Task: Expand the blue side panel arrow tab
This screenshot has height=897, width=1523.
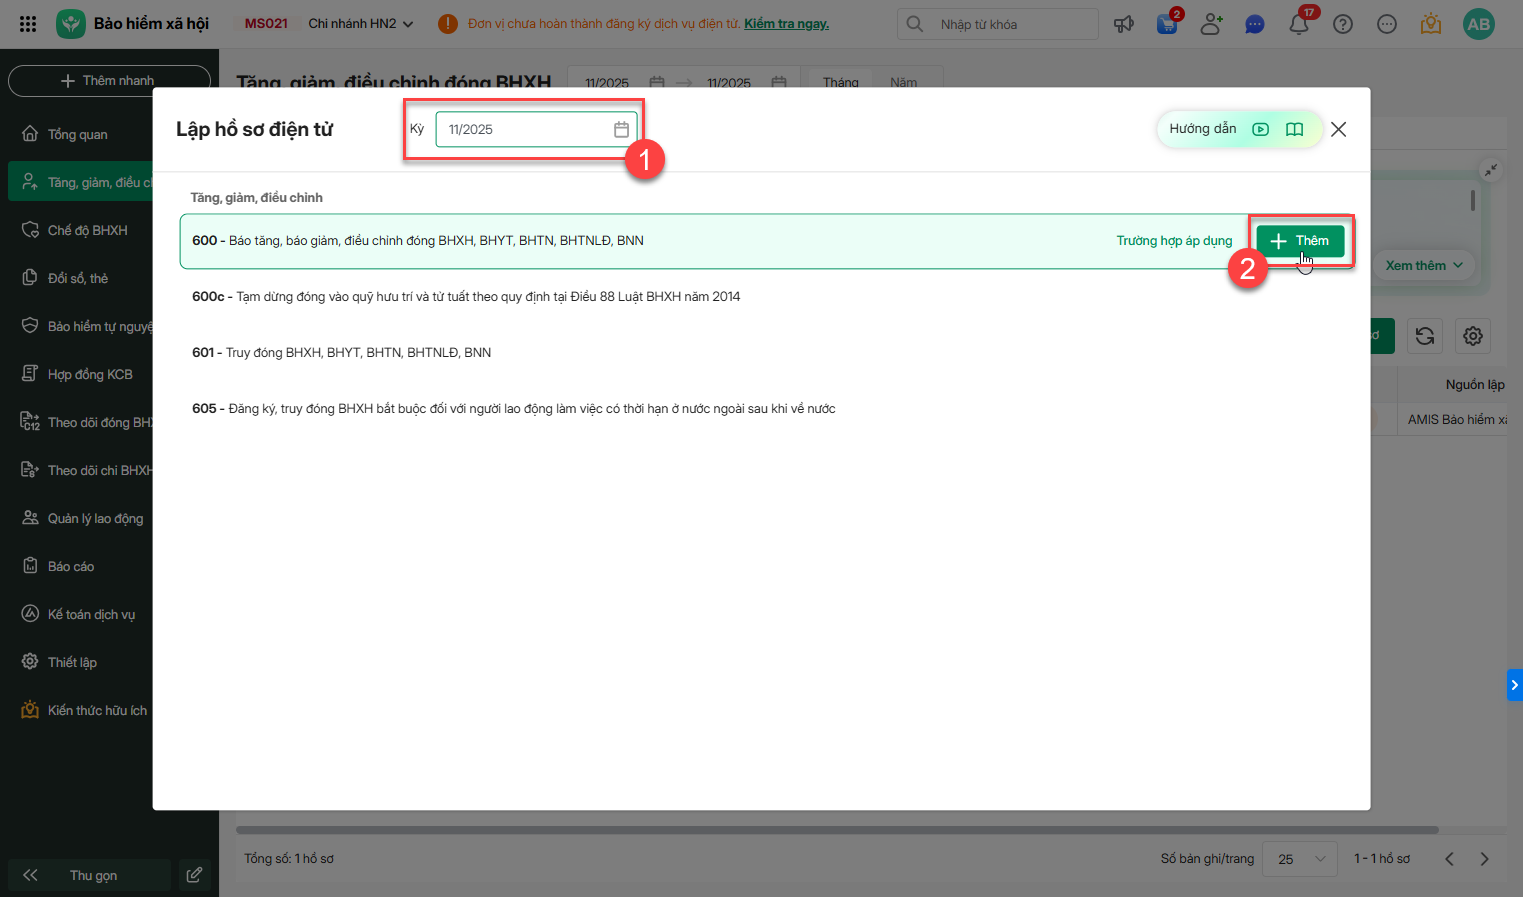Action: click(x=1515, y=685)
